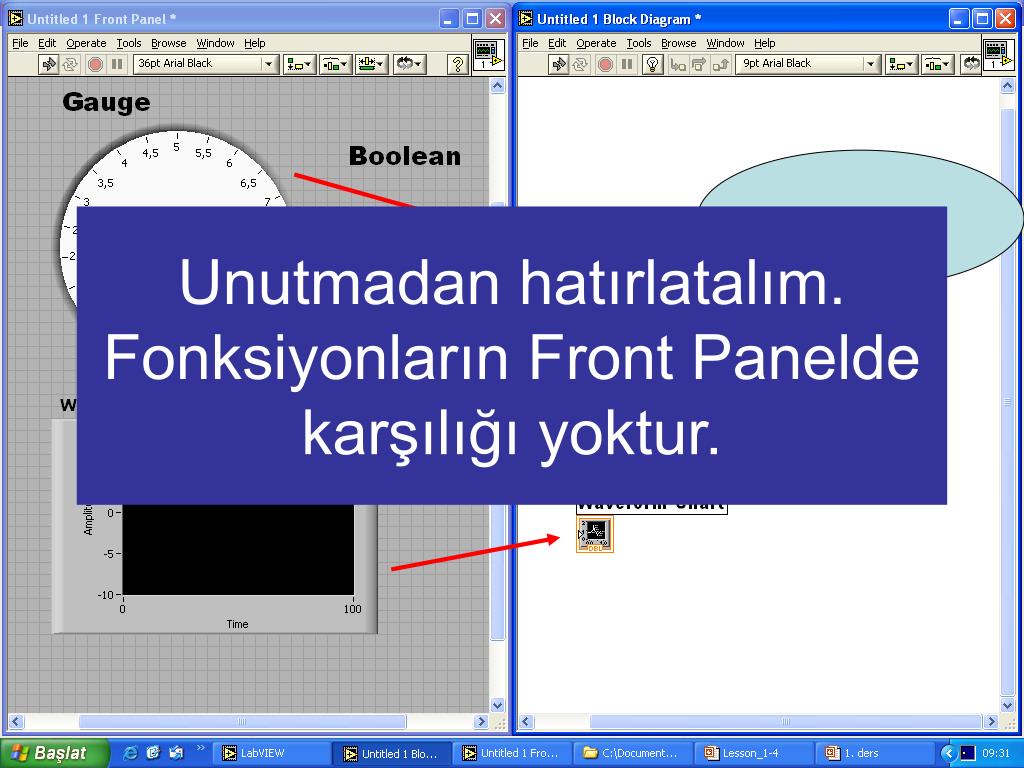The width and height of the screenshot is (1024, 768).
Task: Open Distribute Objects dropdown in Front Panel
Action: click(336, 64)
